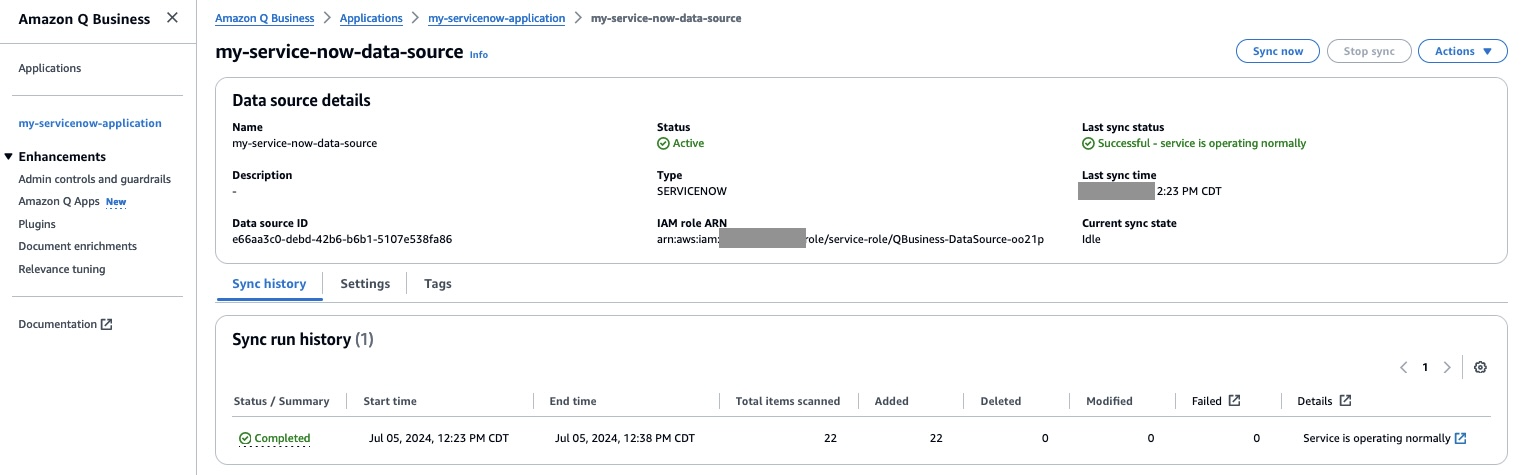
Task: Navigate to Relevance tuning
Action: [62, 269]
